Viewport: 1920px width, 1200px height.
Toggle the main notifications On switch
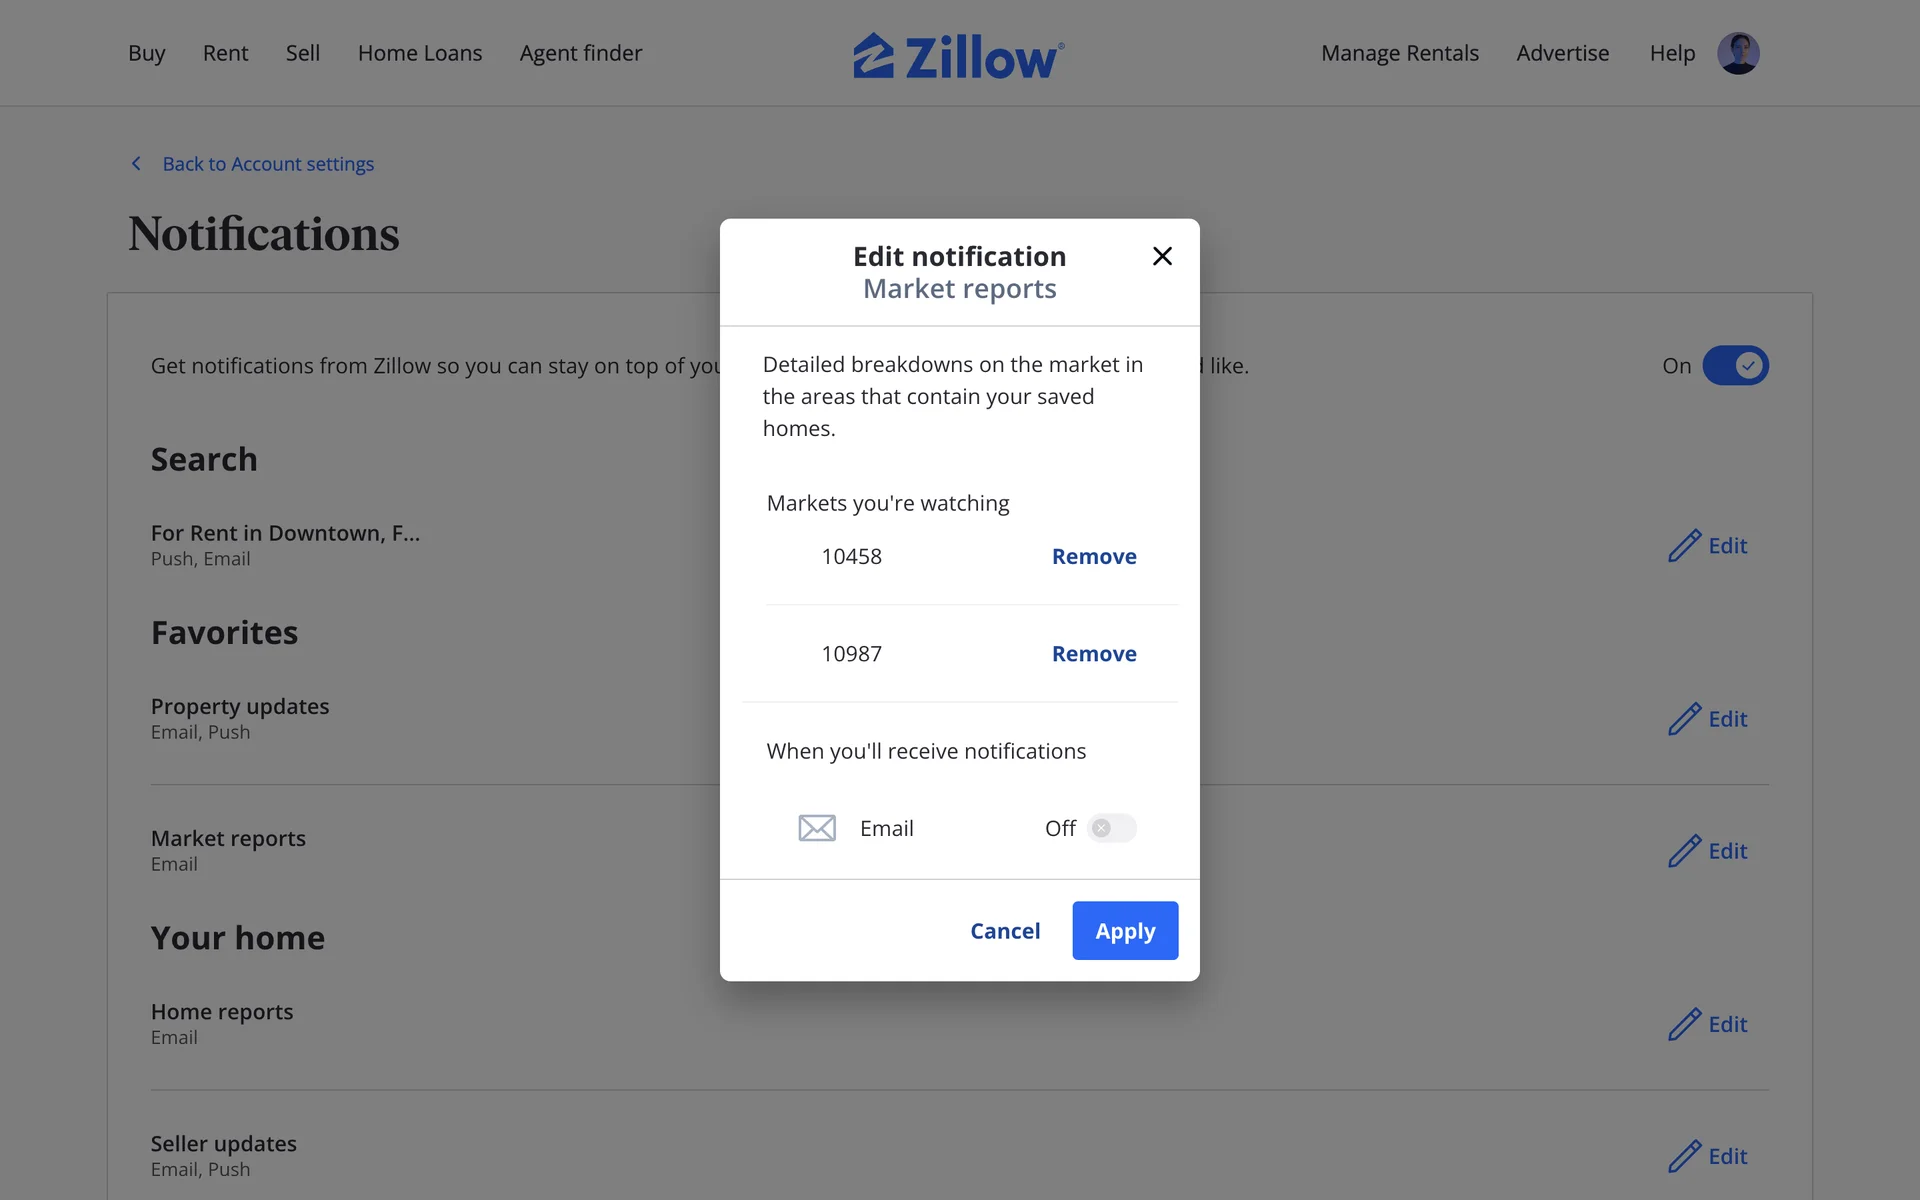[x=1735, y=366]
